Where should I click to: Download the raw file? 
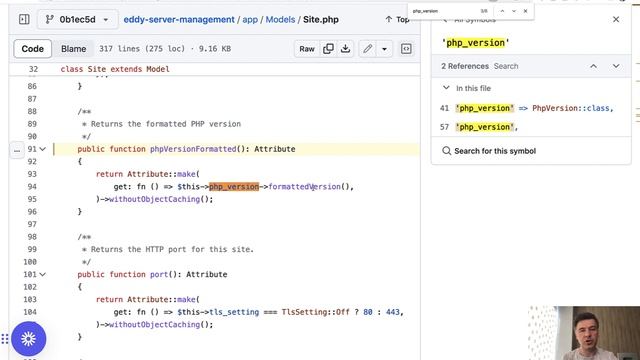[345, 49]
